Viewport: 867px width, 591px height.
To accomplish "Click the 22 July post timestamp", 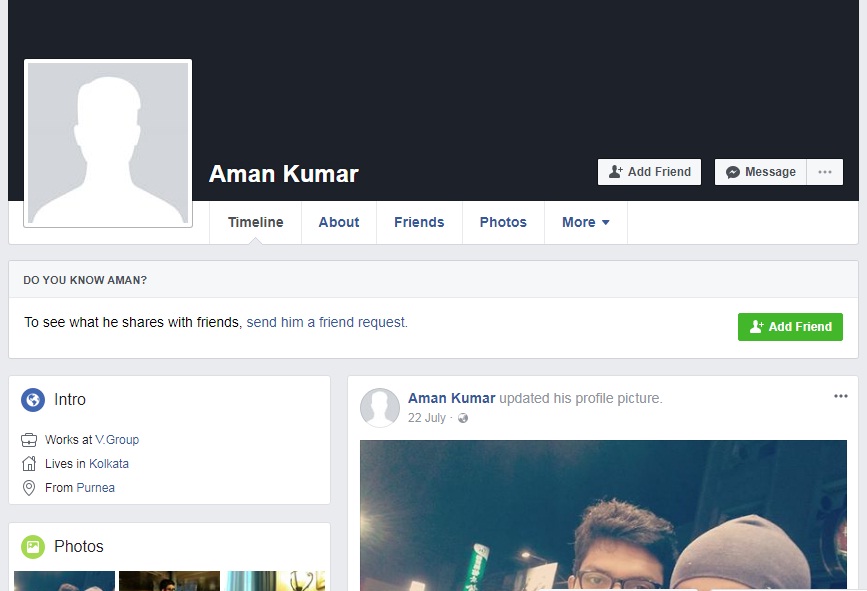I will point(426,418).
